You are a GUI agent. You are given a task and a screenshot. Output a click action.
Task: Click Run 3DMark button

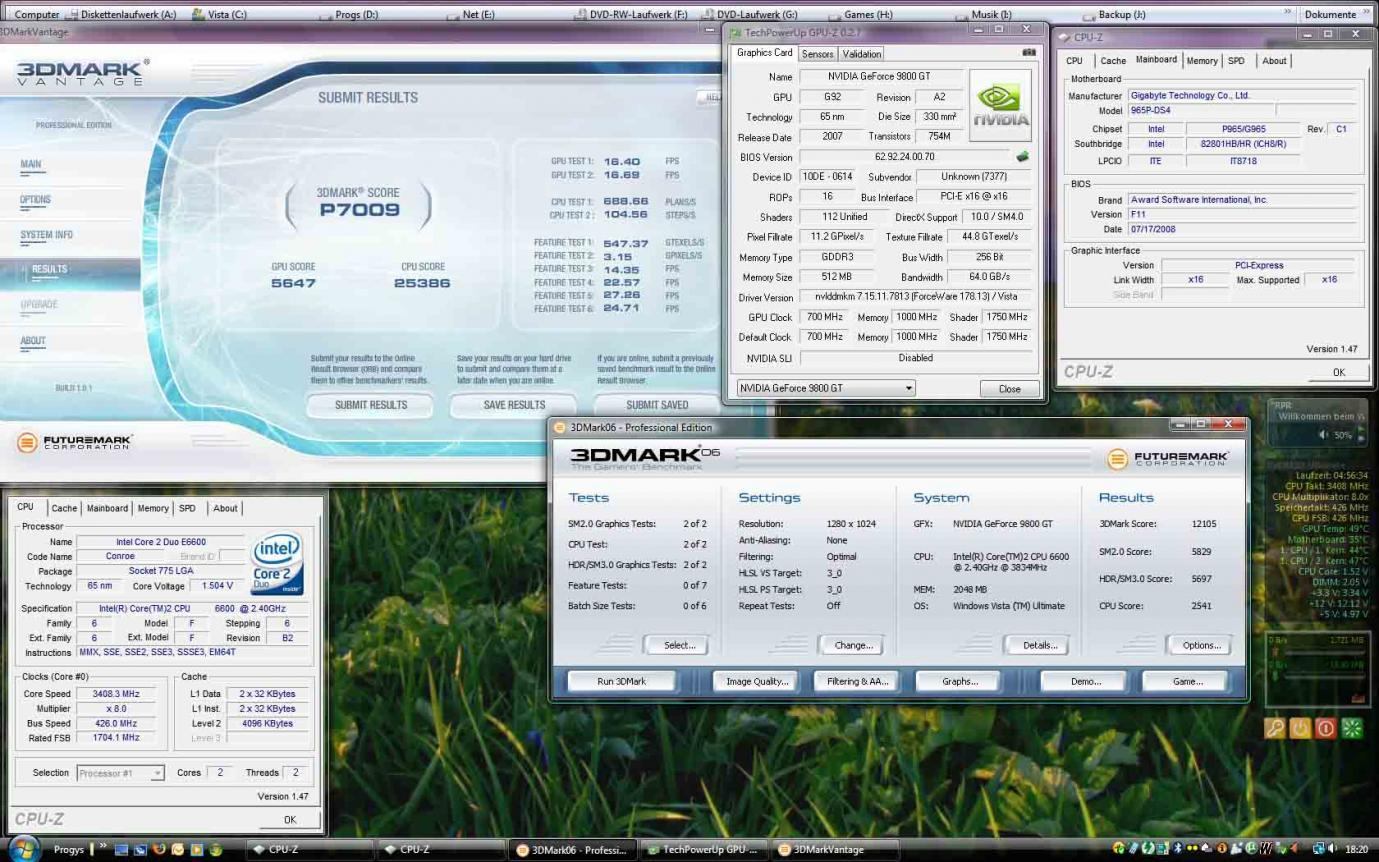[x=621, y=681]
